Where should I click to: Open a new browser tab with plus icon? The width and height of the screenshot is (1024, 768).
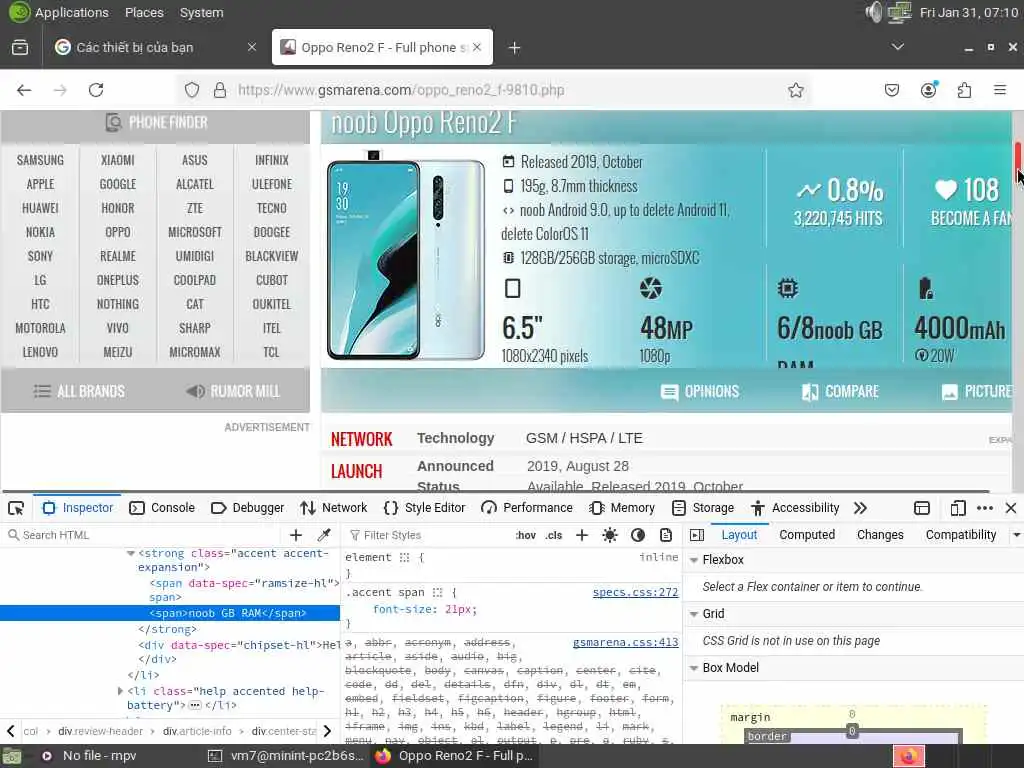[x=515, y=48]
